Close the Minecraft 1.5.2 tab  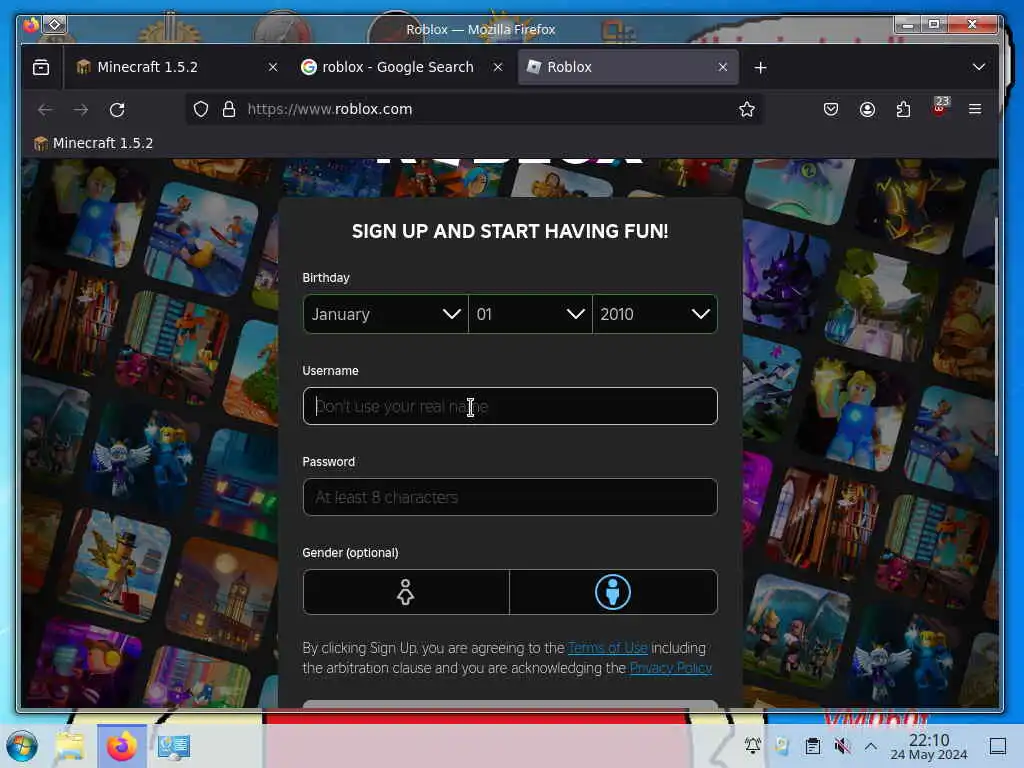pos(273,67)
